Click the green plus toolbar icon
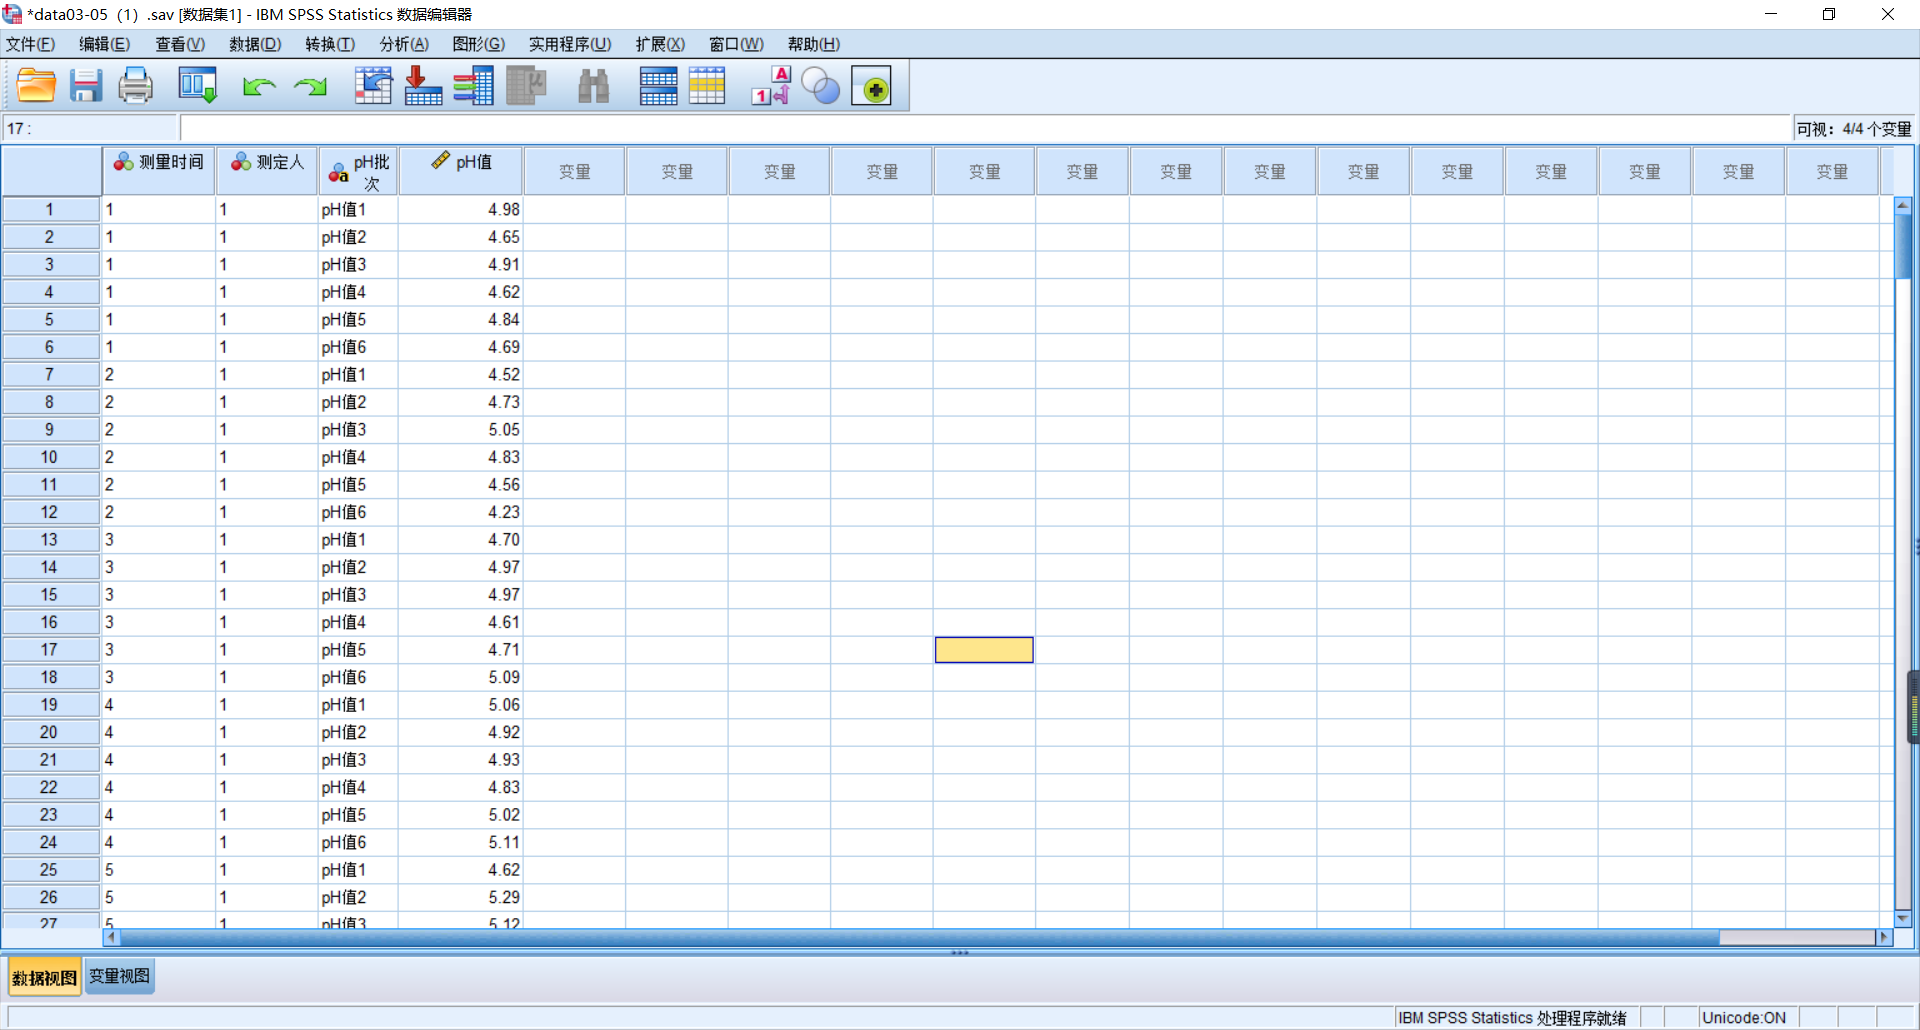 tap(871, 87)
